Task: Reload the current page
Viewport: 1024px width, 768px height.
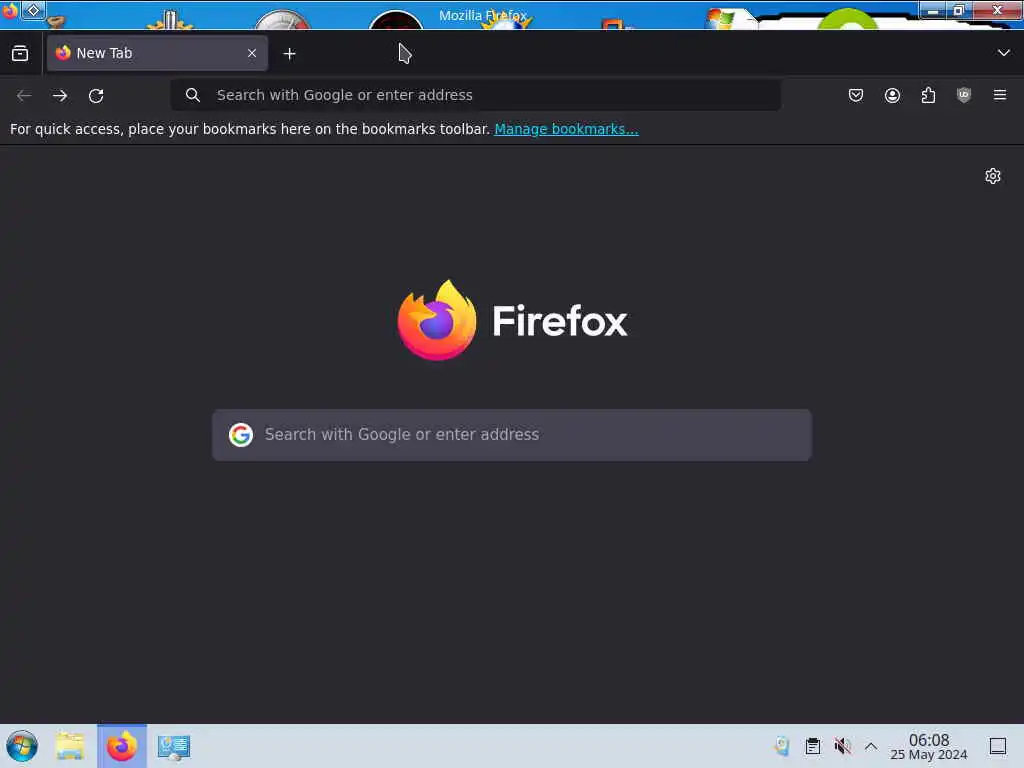Action: click(x=96, y=95)
